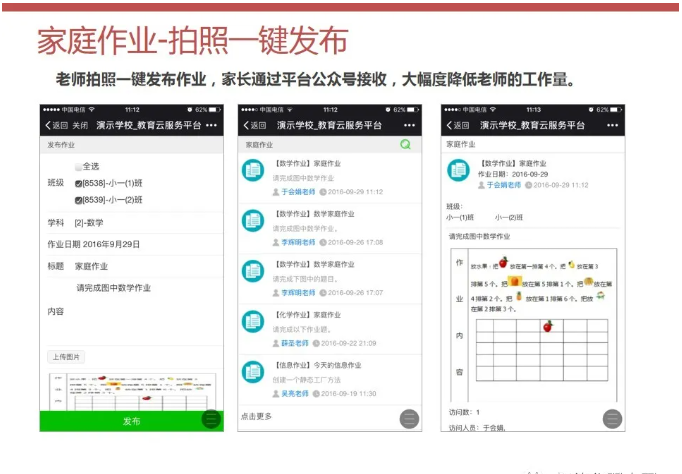The height and width of the screenshot is (474, 682).
Task: Tap floating menu icon on homework list screen
Action: pyautogui.click(x=409, y=419)
